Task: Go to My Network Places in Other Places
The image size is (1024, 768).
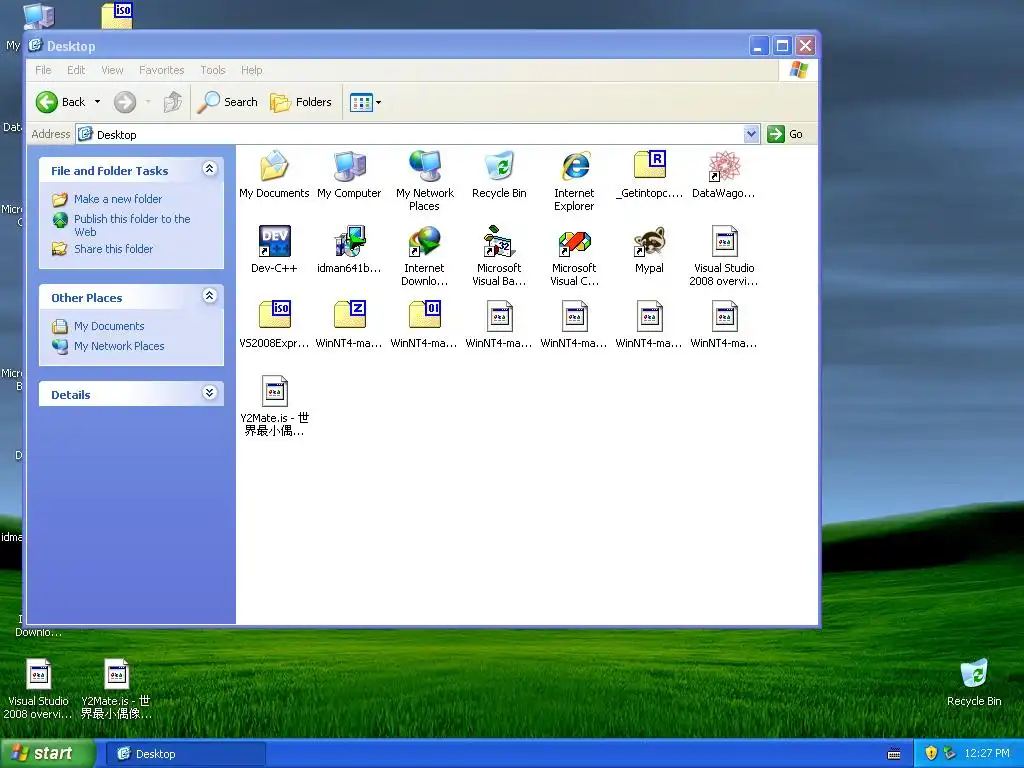Action: point(119,346)
